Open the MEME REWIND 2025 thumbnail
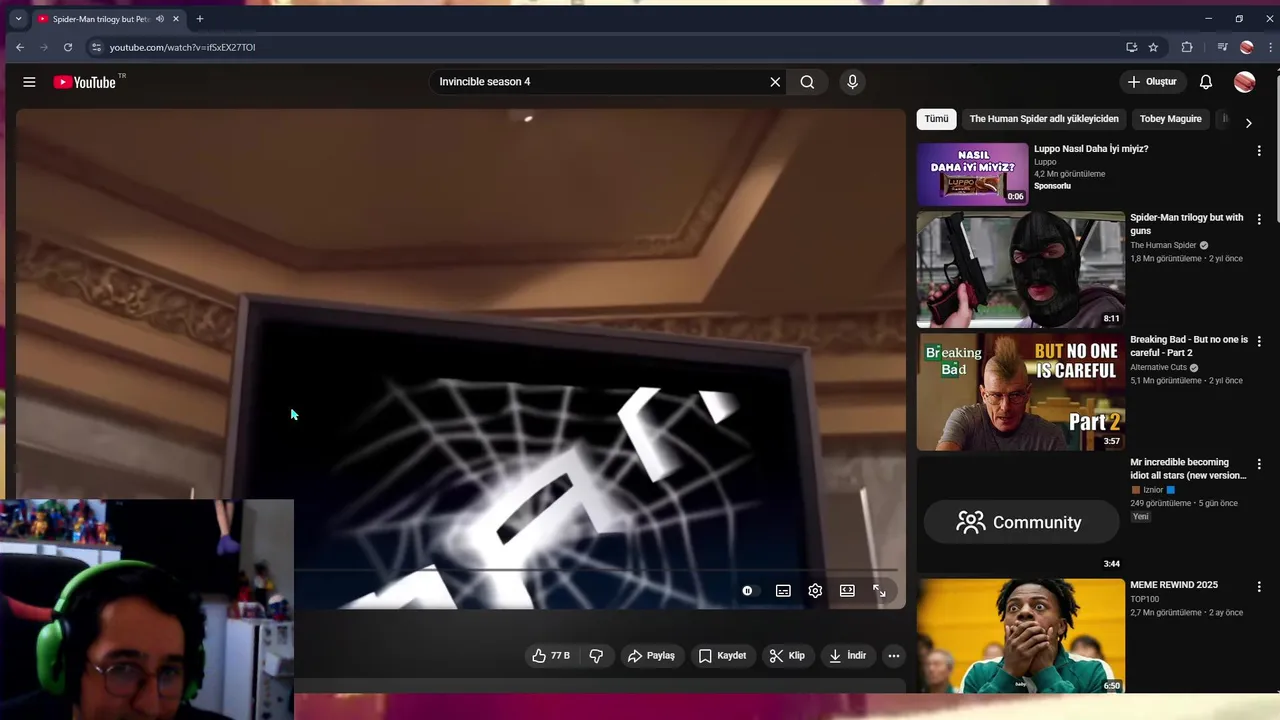 1021,636
